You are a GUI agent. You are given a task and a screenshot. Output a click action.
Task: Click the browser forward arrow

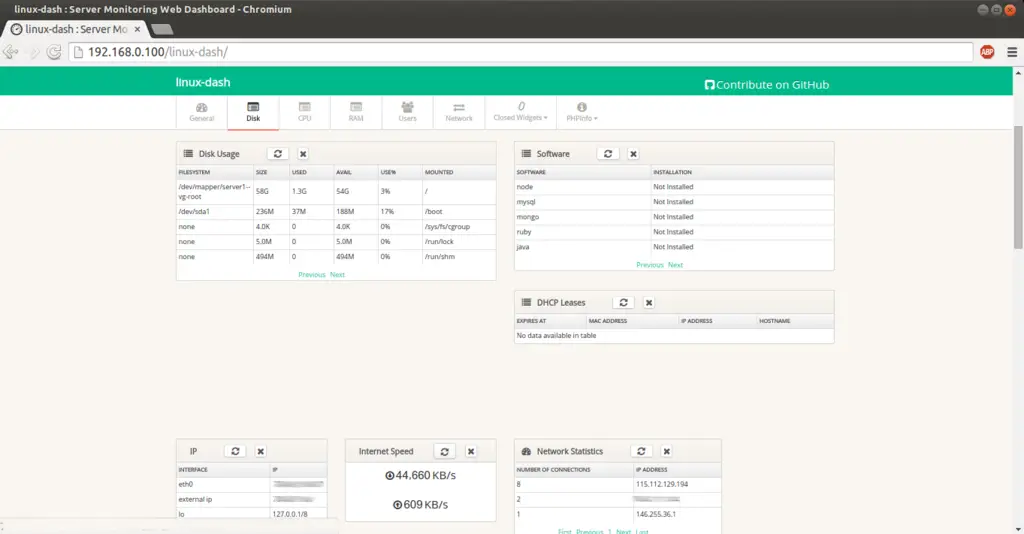point(34,52)
